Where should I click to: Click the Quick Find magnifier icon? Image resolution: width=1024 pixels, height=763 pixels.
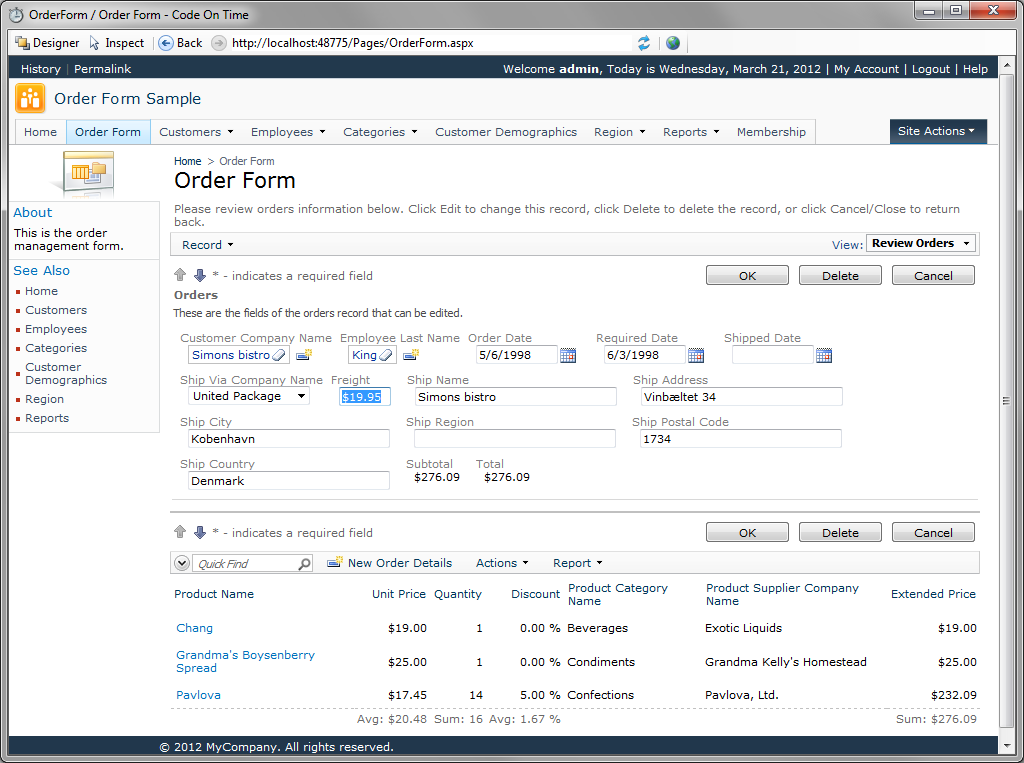pos(304,563)
